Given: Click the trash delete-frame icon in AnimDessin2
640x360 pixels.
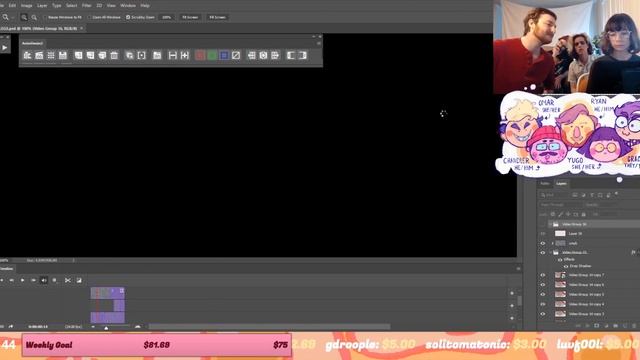Looking at the screenshot, I should point(114,56).
